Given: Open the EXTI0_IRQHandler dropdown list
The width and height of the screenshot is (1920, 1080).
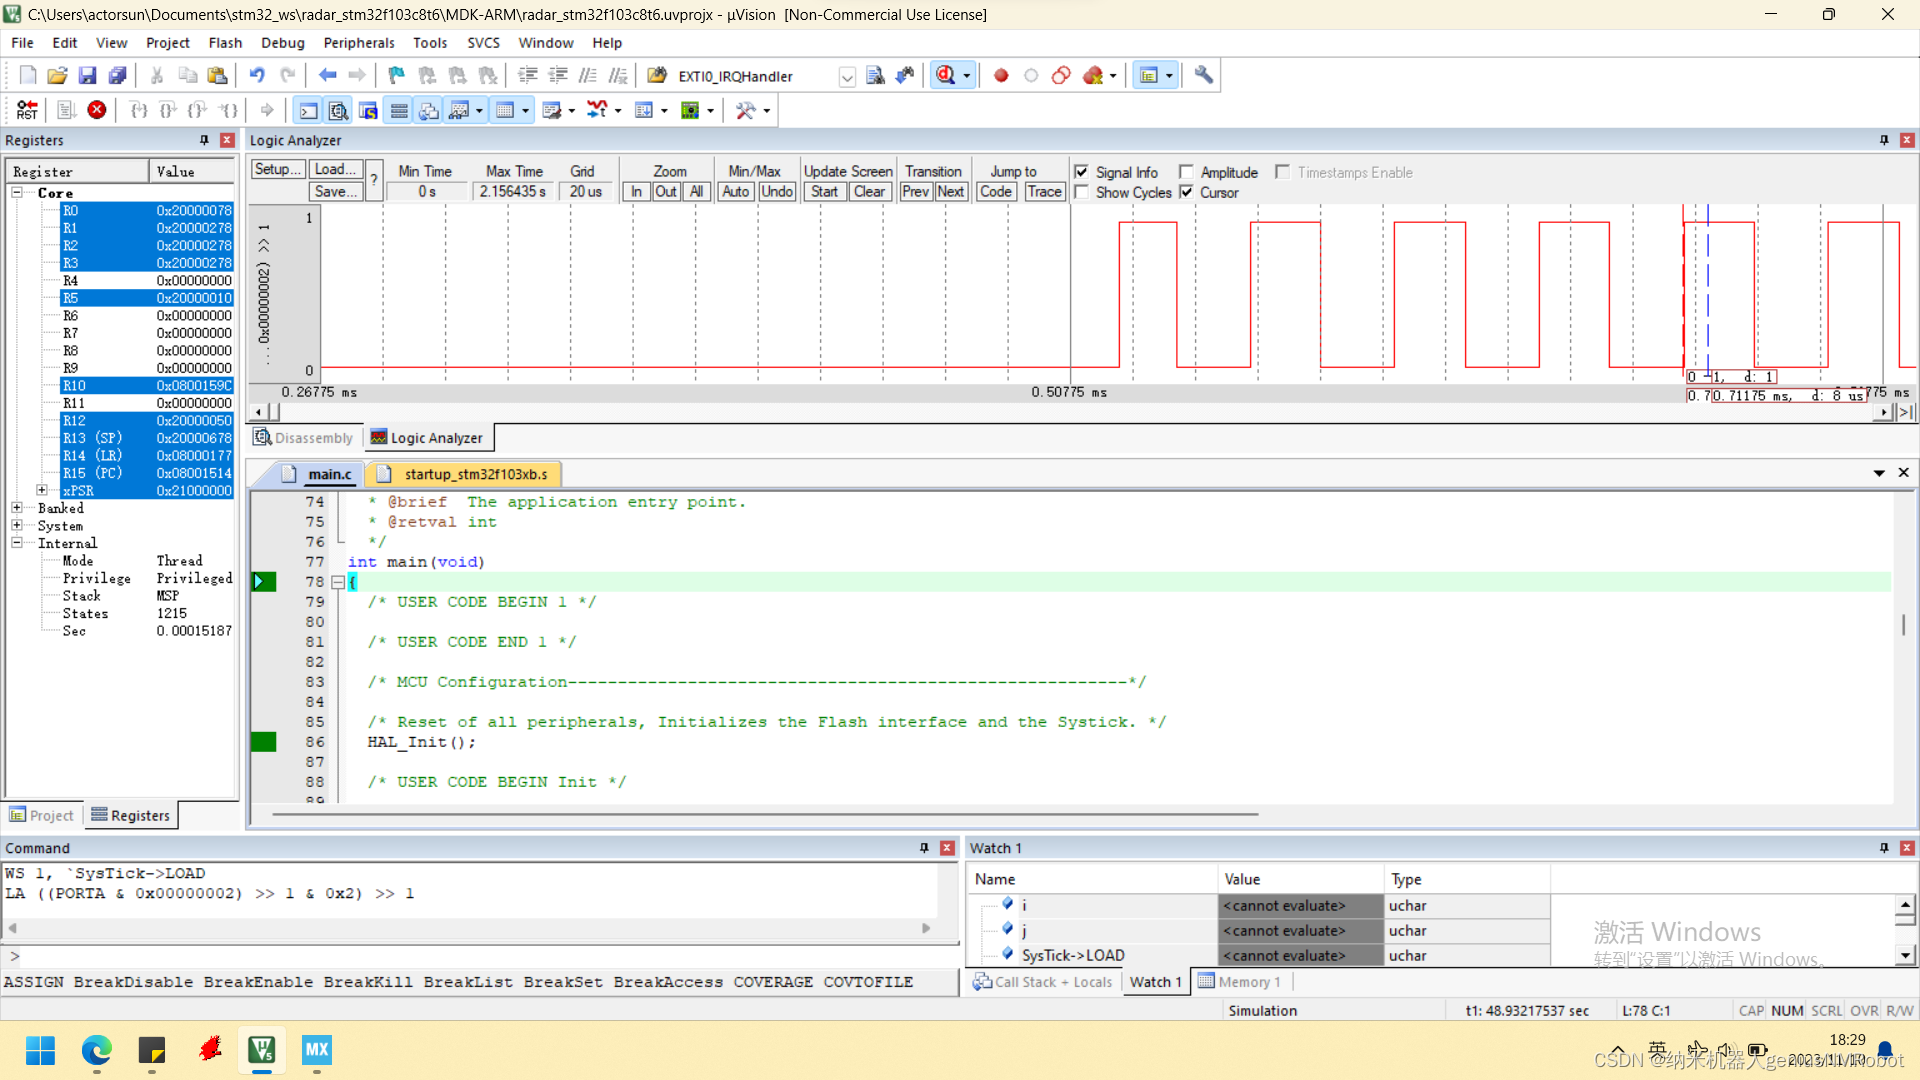Looking at the screenshot, I should tap(847, 77).
